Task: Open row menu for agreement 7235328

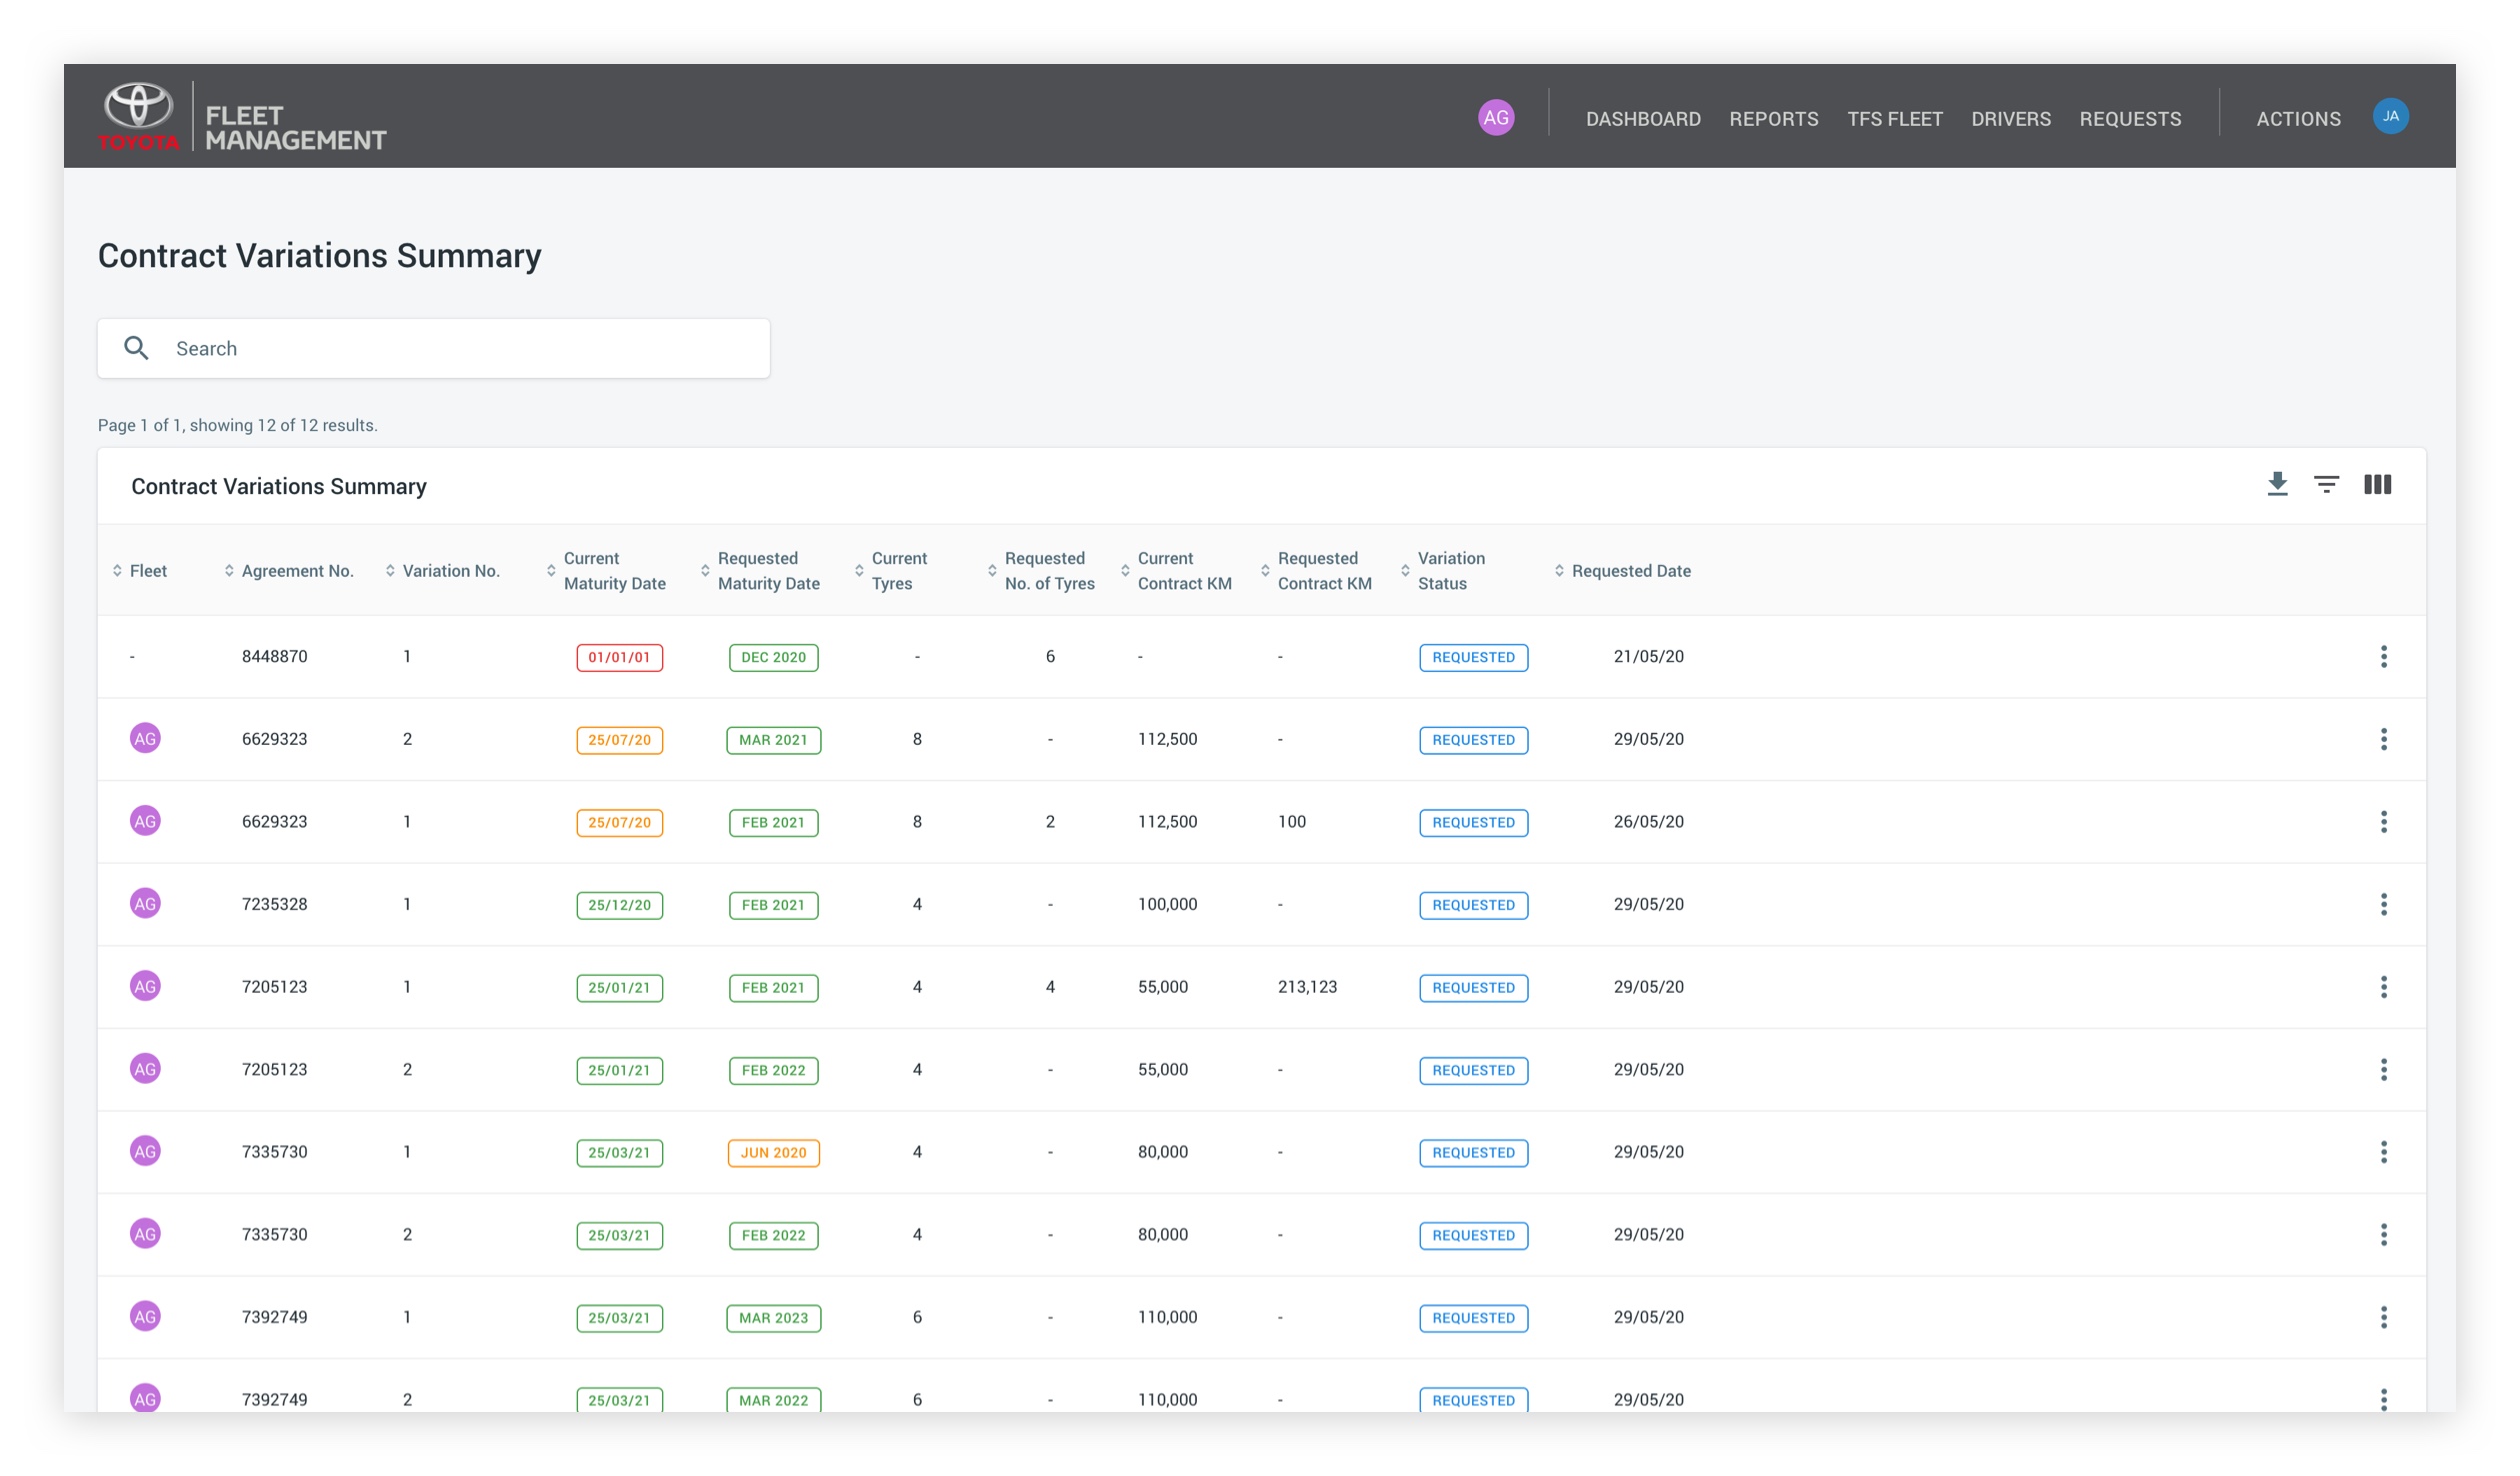Action: [x=2383, y=905]
